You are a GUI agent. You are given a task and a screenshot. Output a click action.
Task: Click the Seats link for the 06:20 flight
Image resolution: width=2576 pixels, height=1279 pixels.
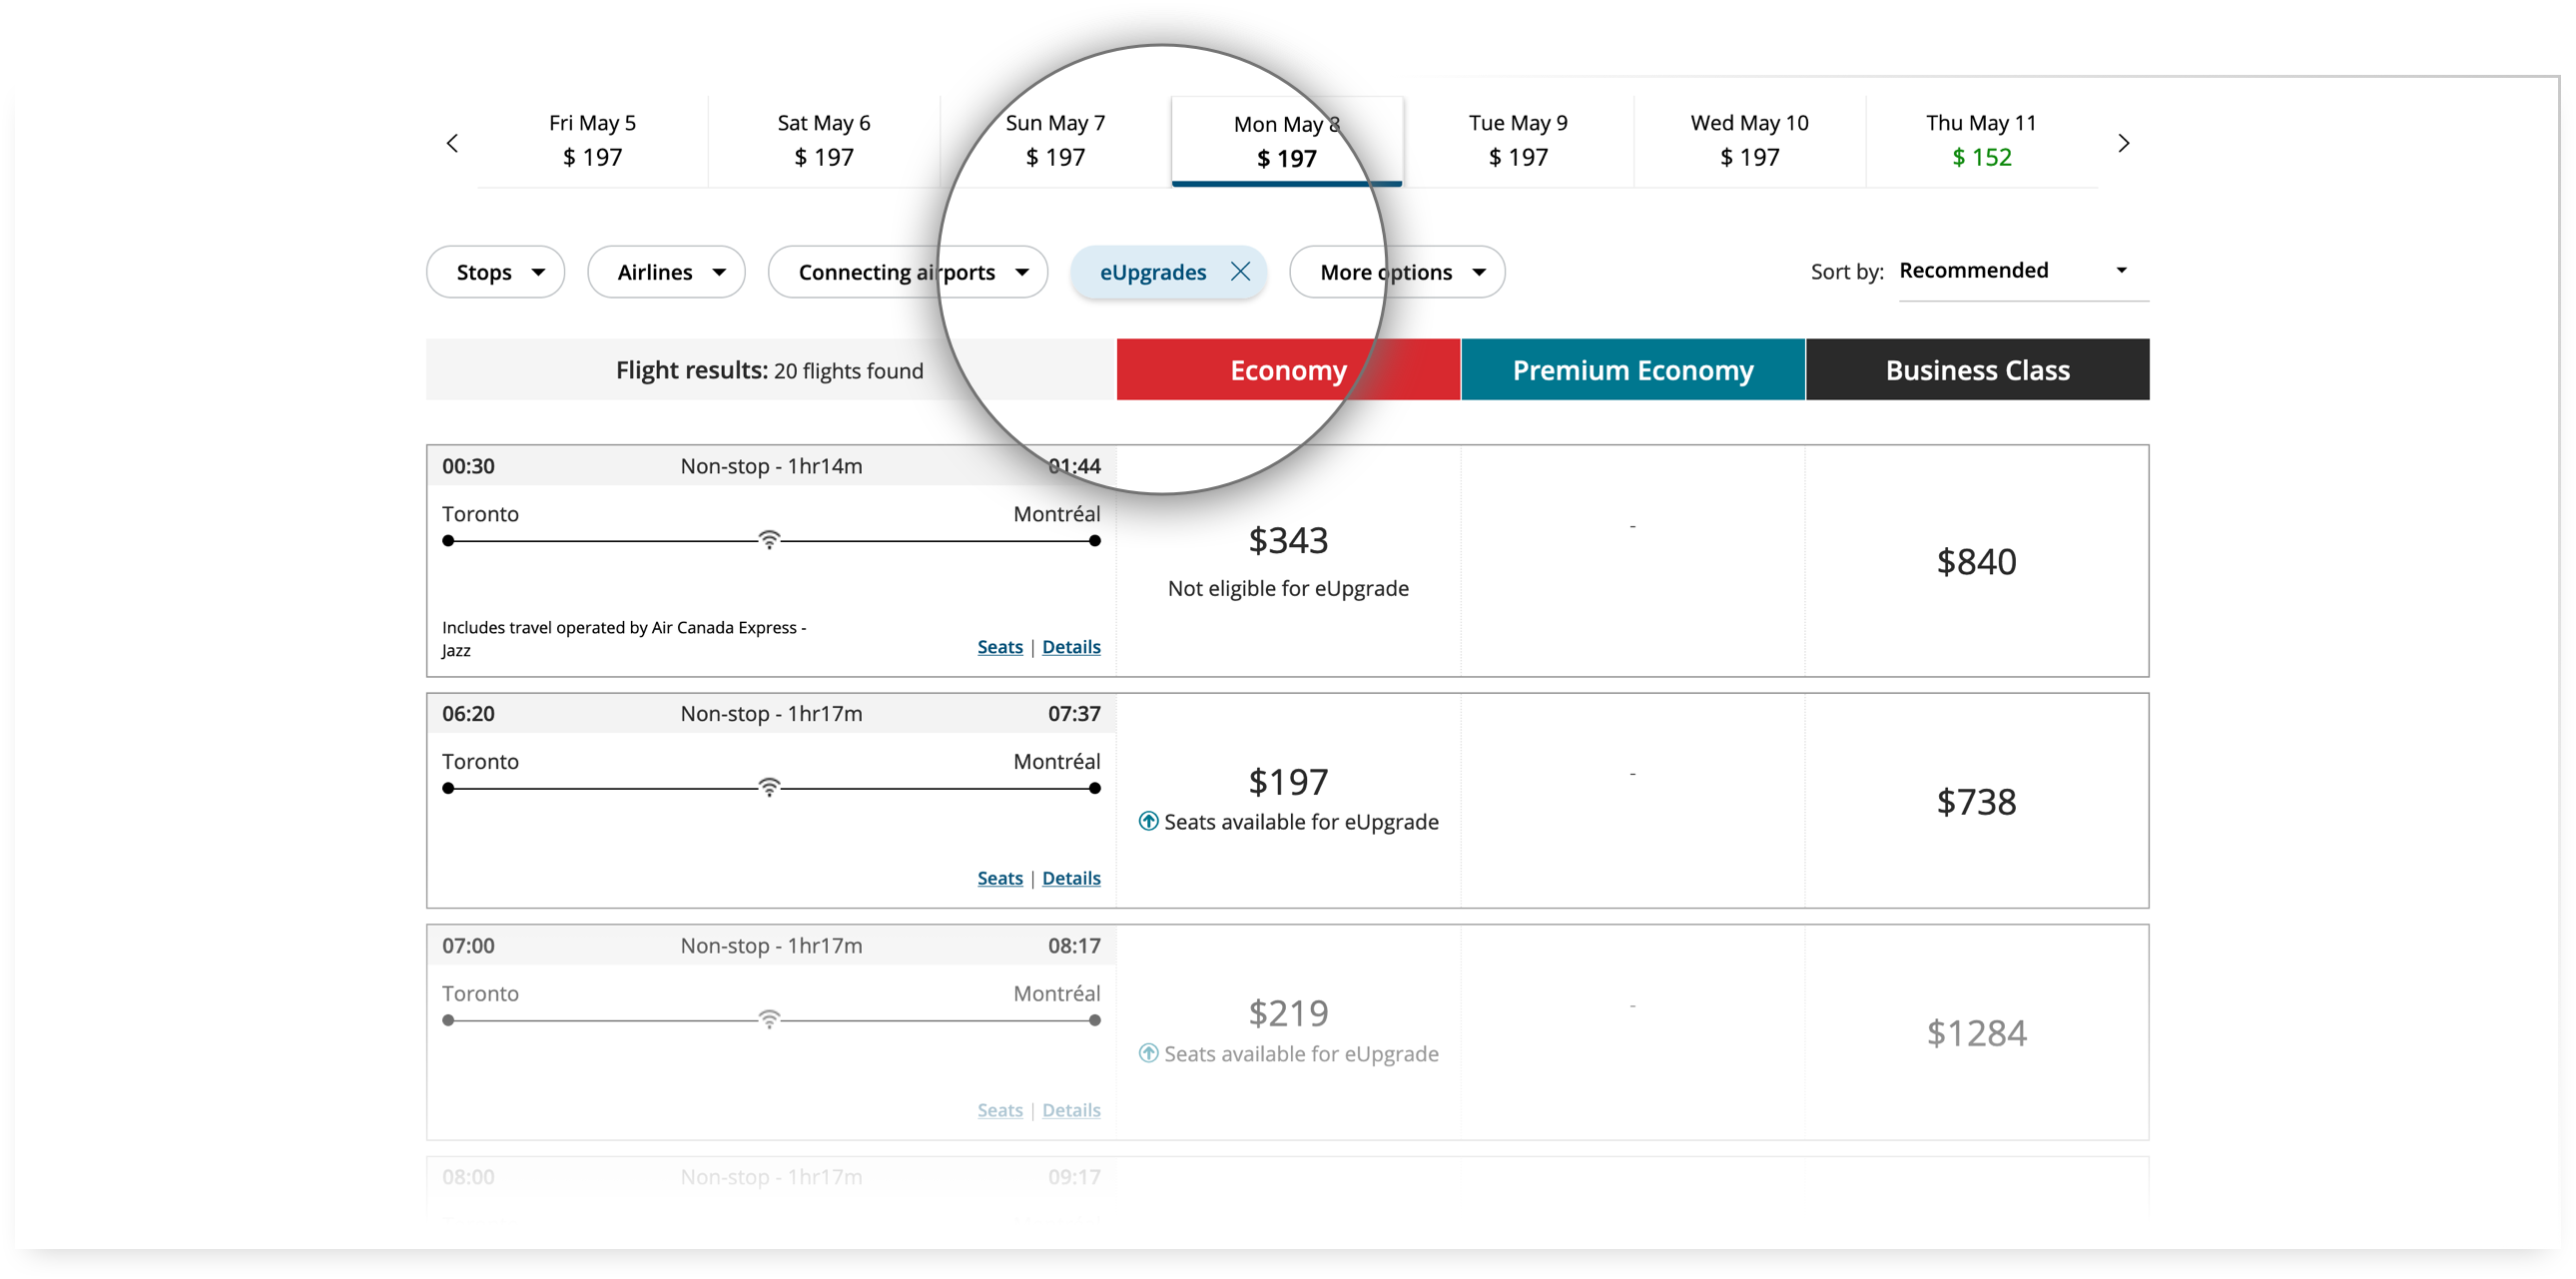(x=997, y=877)
